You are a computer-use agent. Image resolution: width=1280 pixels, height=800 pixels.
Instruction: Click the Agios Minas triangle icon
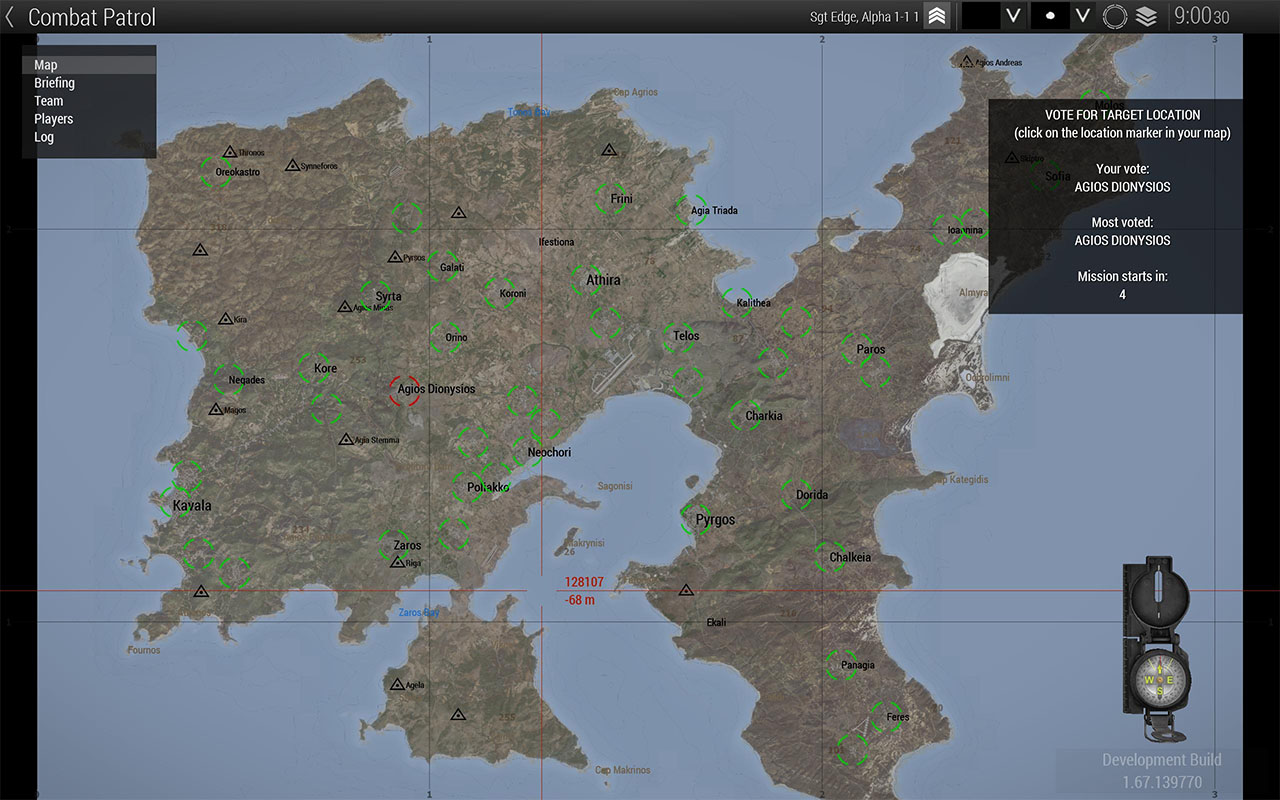(345, 306)
